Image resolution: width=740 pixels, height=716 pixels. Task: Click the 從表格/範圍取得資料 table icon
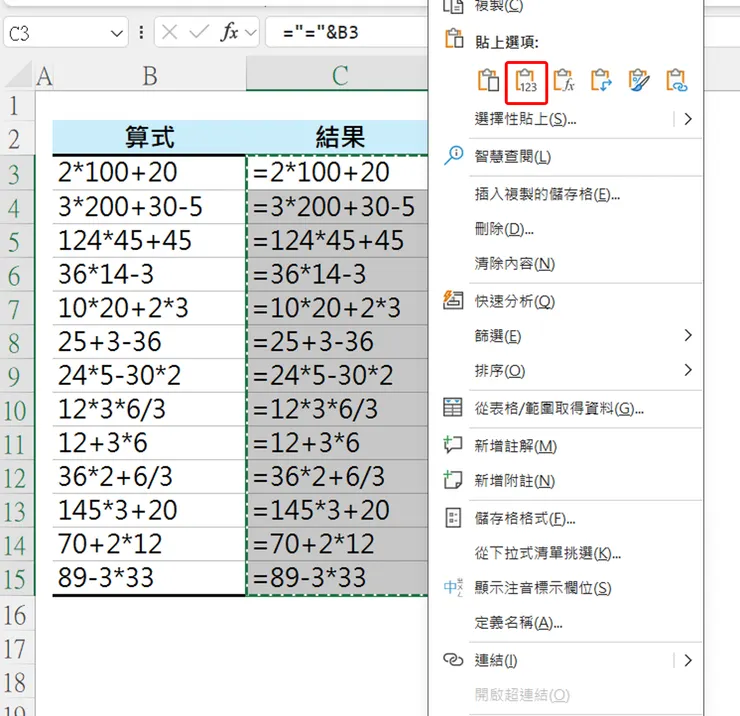click(x=453, y=407)
